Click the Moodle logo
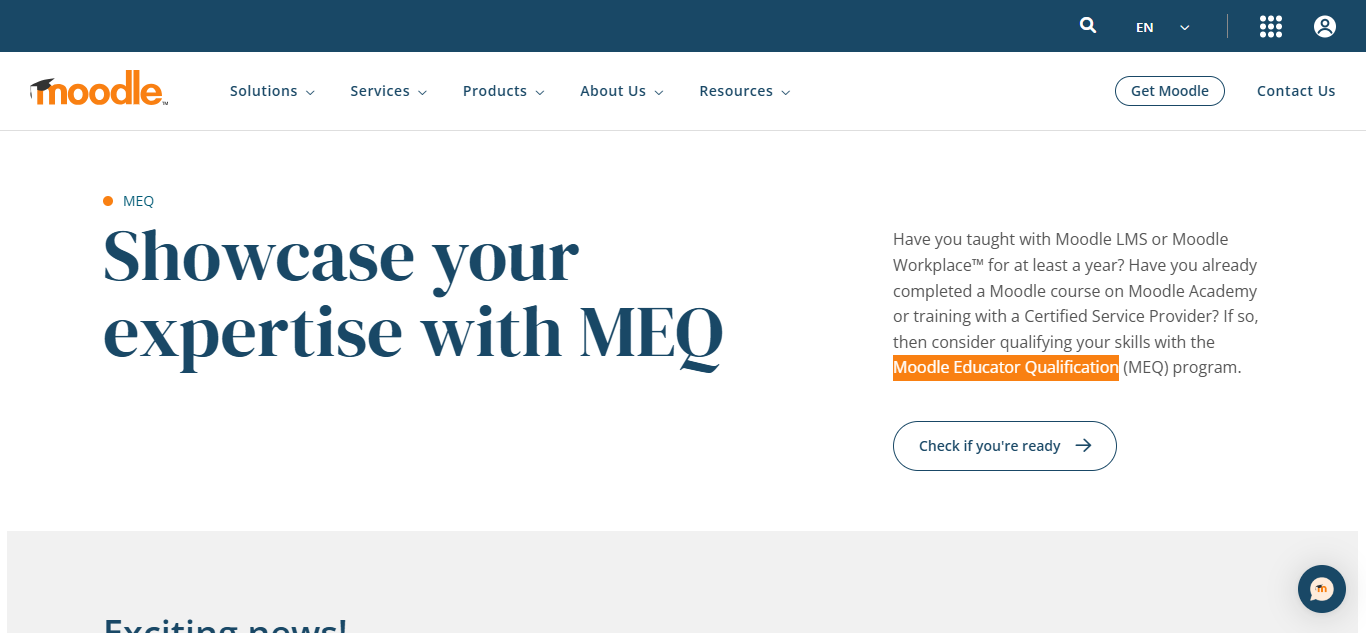The image size is (1366, 633). coord(97,89)
